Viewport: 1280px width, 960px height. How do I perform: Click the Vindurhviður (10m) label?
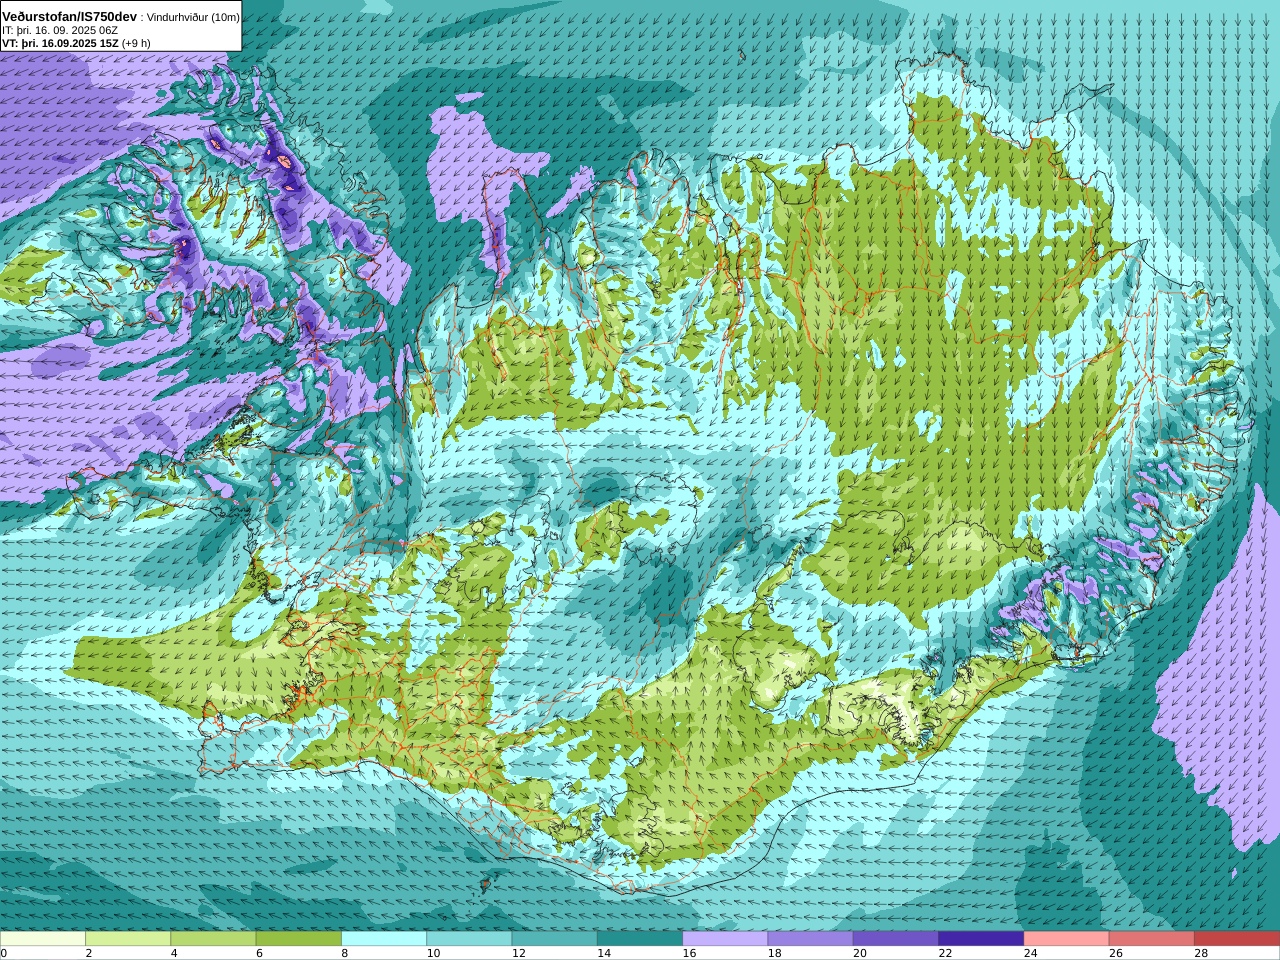[x=193, y=17]
